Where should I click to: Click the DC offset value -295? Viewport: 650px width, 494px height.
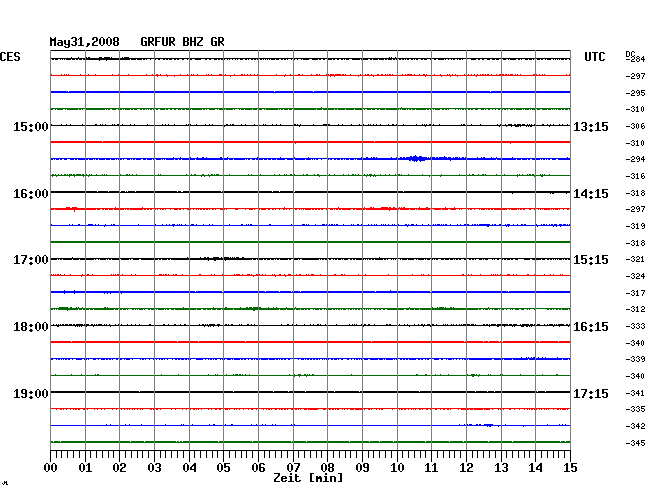click(x=635, y=93)
